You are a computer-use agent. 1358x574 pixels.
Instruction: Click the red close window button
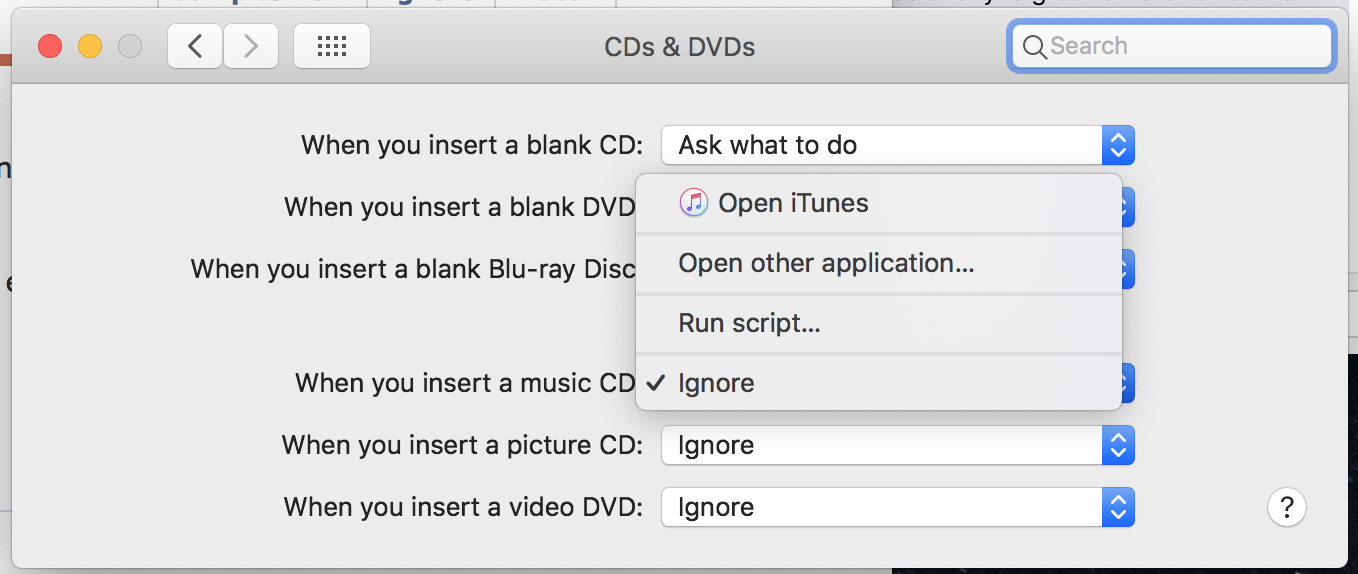(x=50, y=46)
